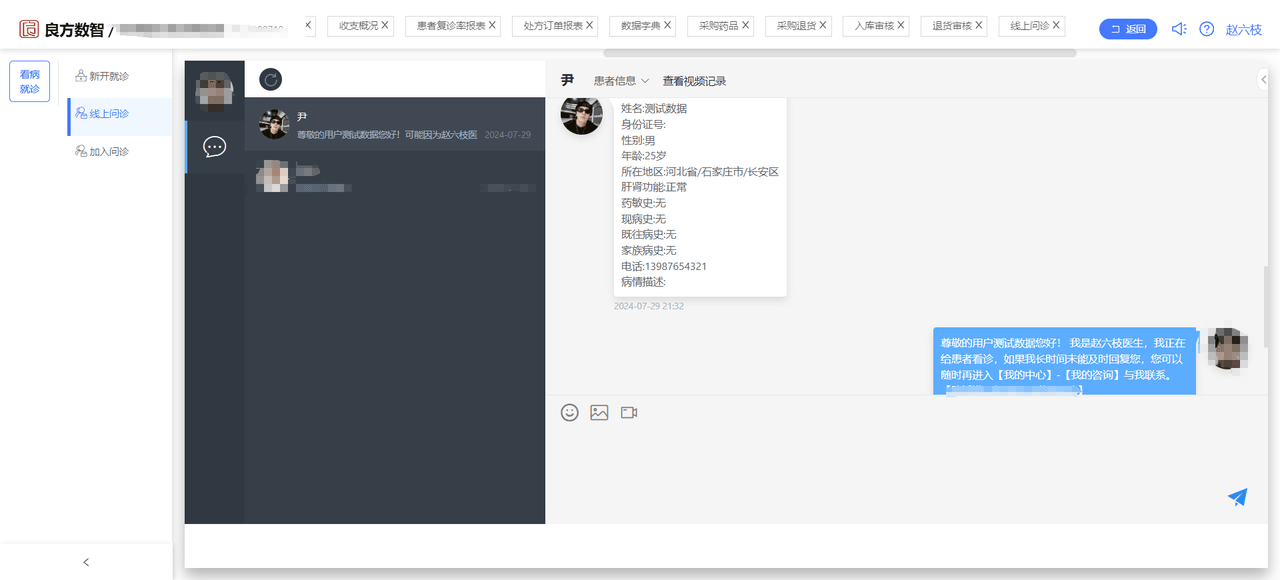Screen dimensions: 1280x580
Task: Close the 线上问诊 tab
Action: (1057, 25)
